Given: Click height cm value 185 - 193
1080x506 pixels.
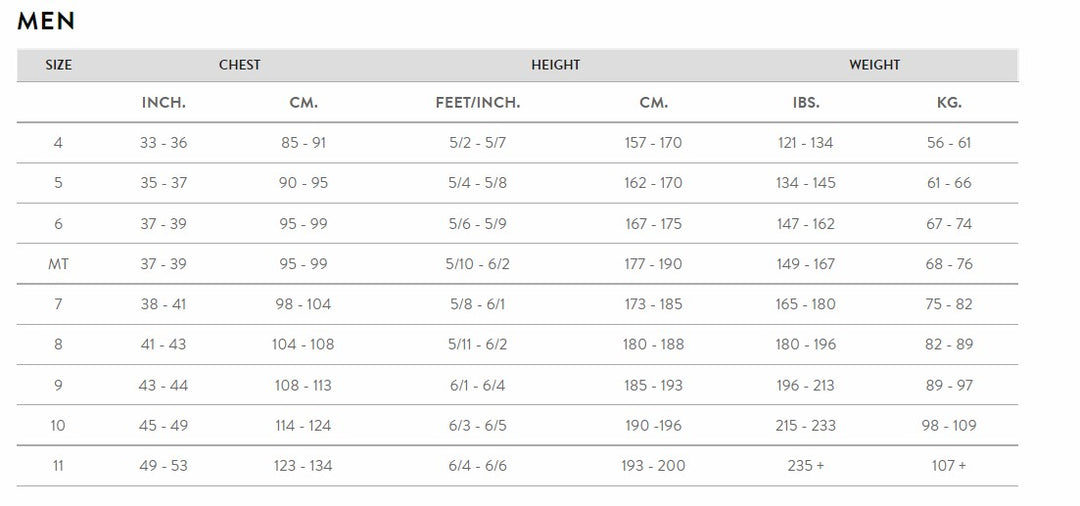Looking at the screenshot, I should (x=653, y=385).
